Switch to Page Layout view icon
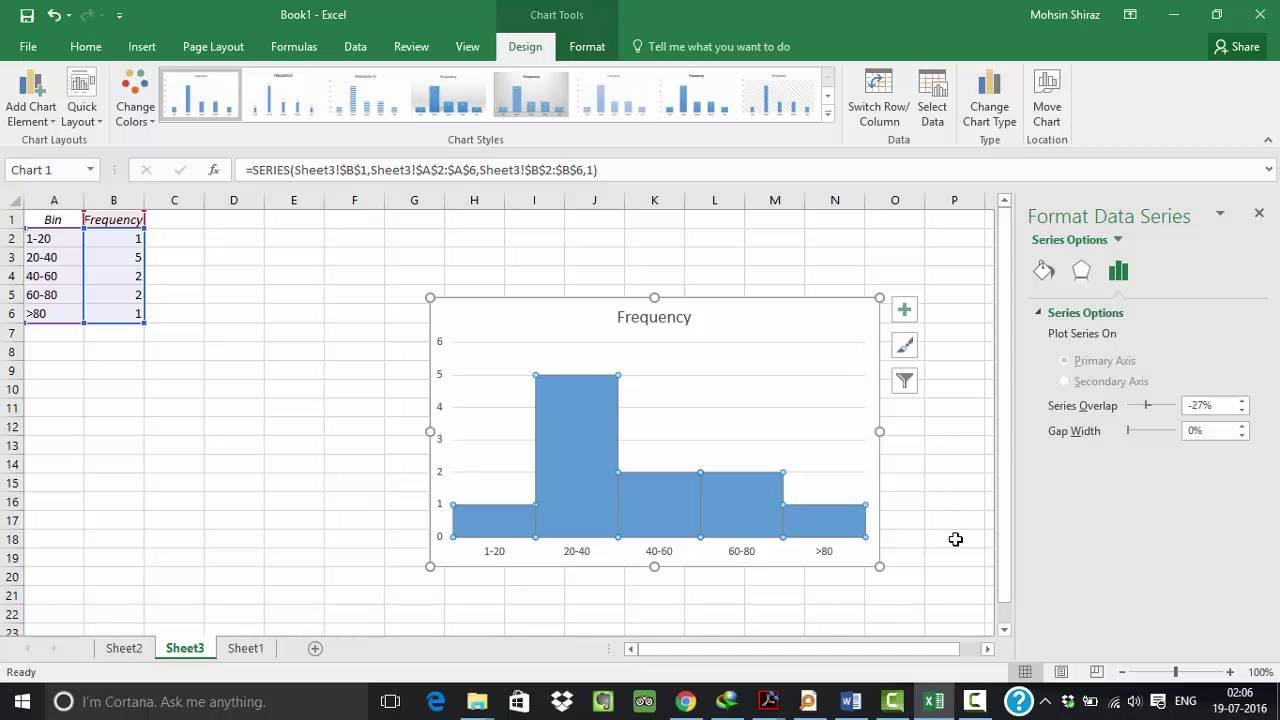Viewport: 1280px width, 720px height. click(1061, 672)
